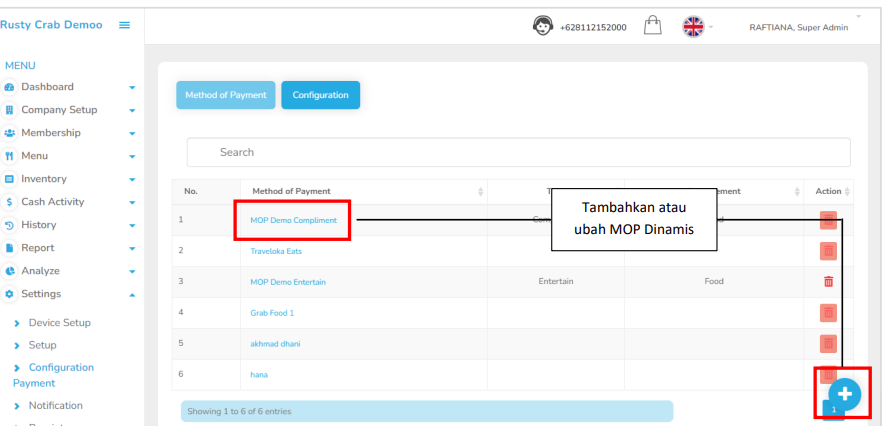Collapse the Settings menu

132,295
